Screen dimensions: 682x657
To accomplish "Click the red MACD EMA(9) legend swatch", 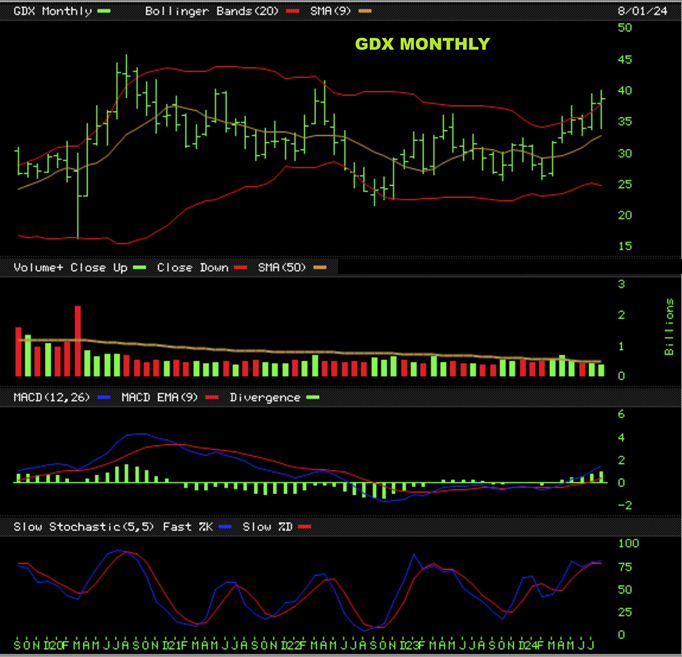I will pyautogui.click(x=212, y=397).
